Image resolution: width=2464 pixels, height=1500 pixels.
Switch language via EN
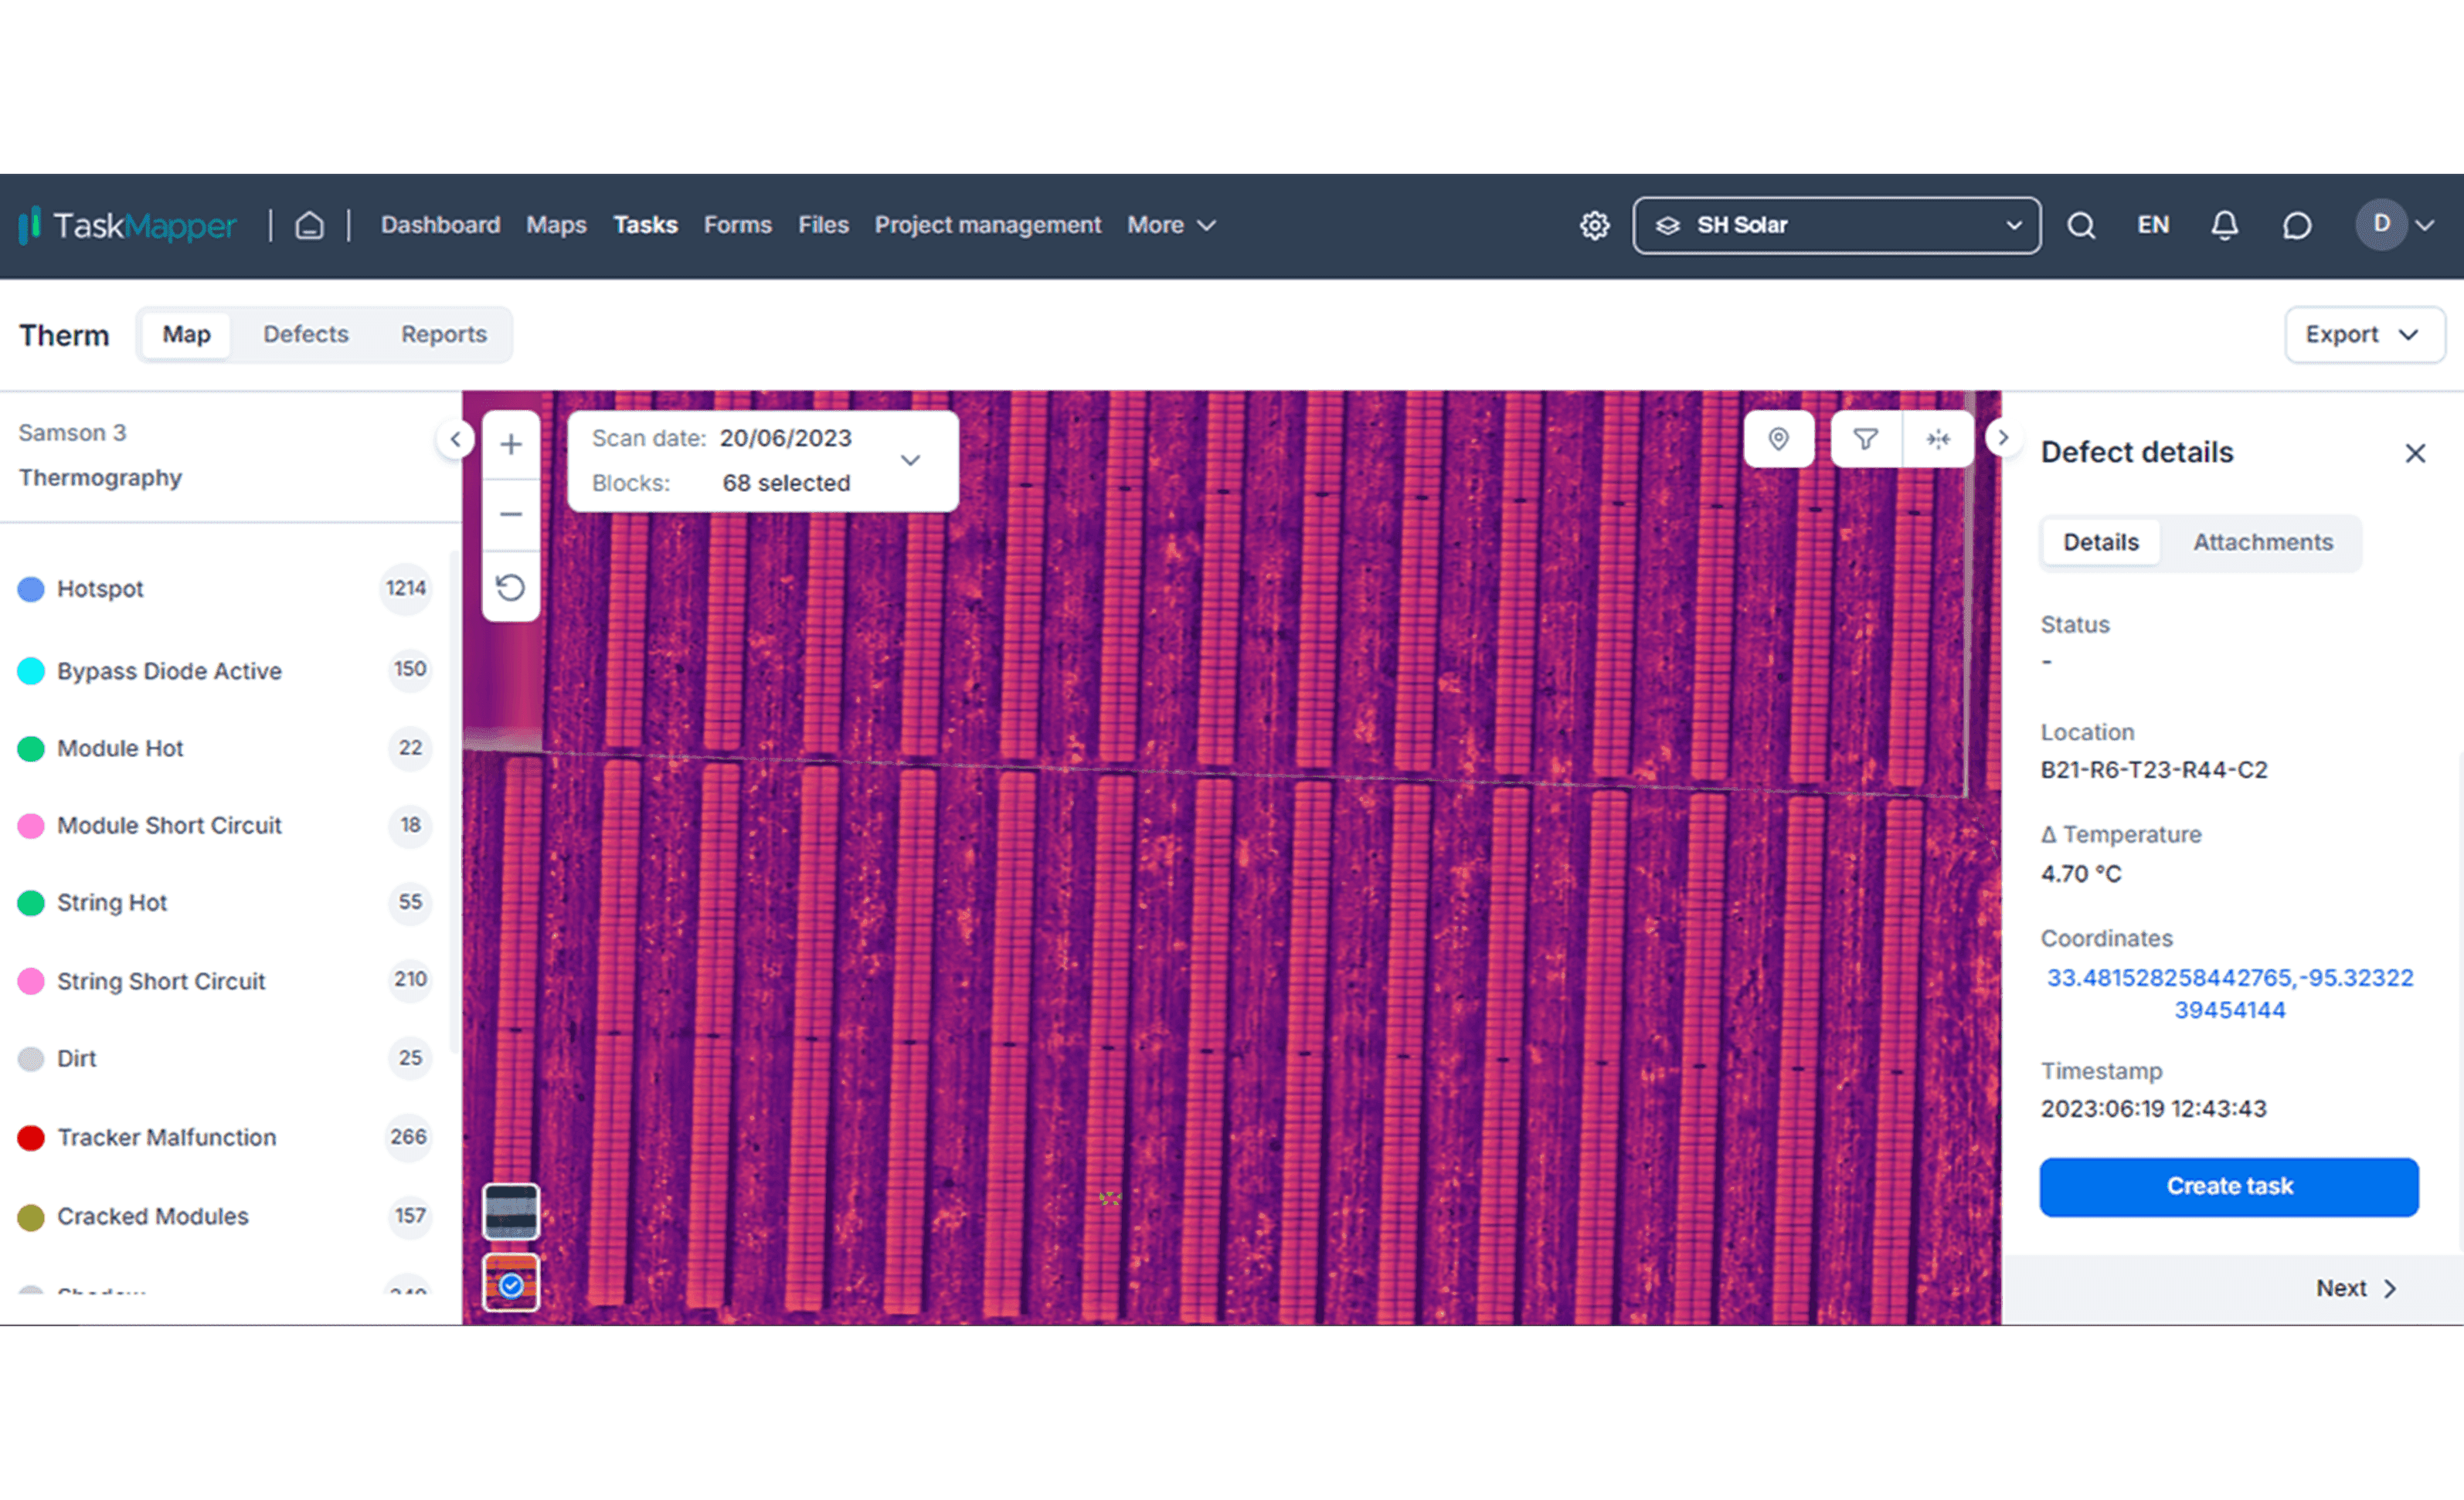[x=2153, y=225]
